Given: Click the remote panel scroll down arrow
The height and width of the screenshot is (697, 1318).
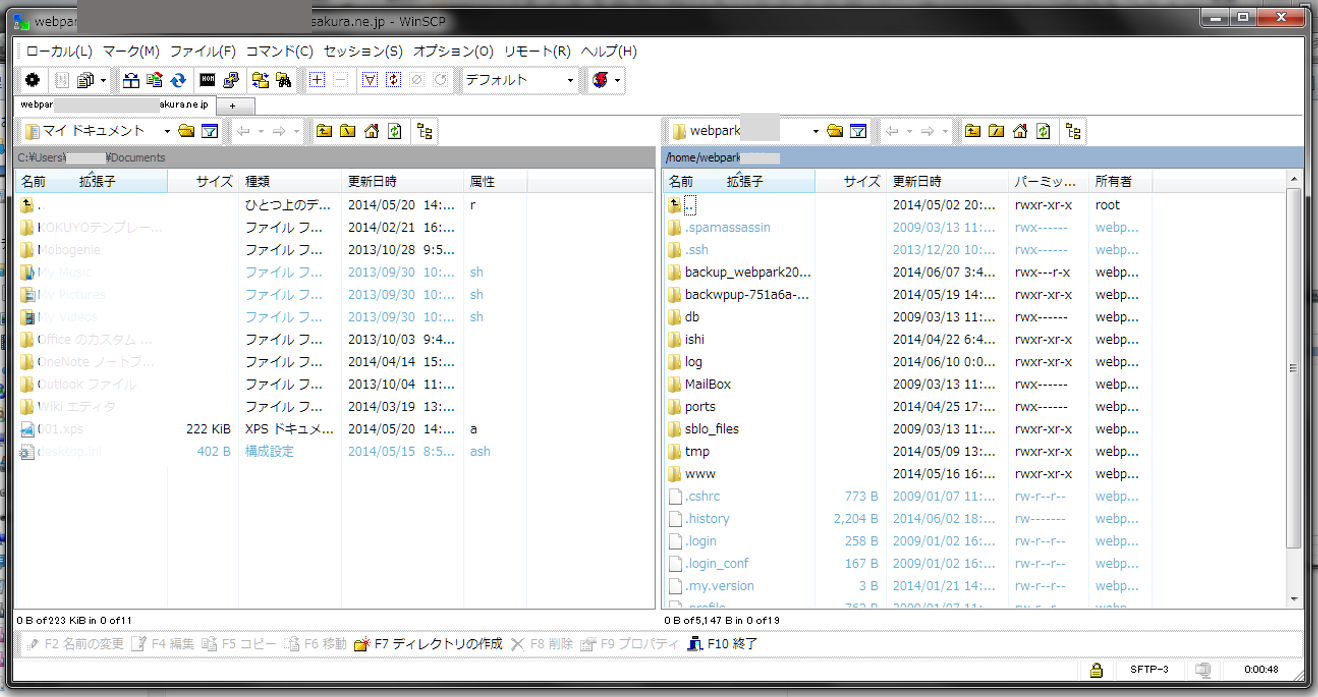Looking at the screenshot, I should (x=1294, y=598).
